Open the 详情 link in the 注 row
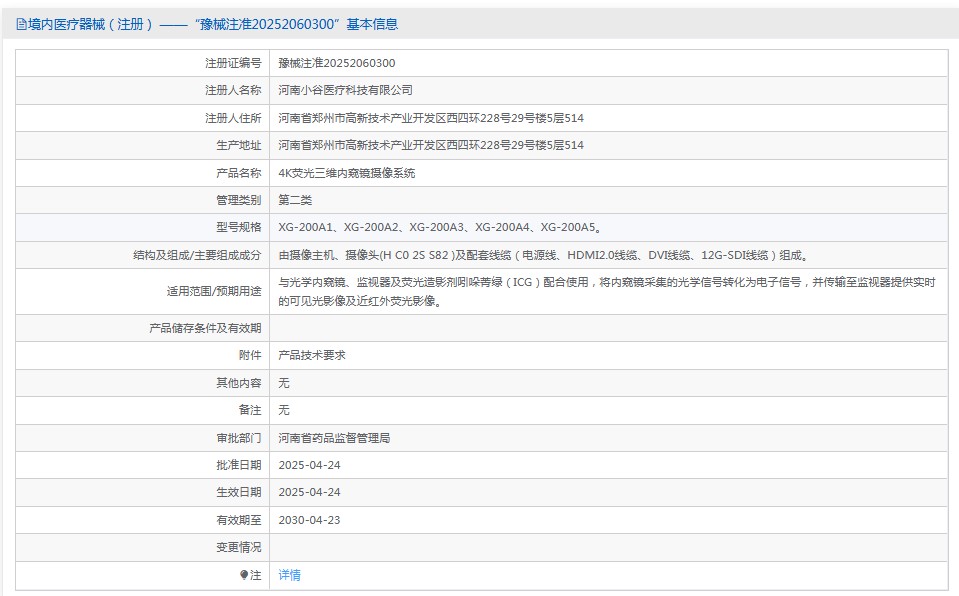The height and width of the screenshot is (596, 959). tap(289, 575)
